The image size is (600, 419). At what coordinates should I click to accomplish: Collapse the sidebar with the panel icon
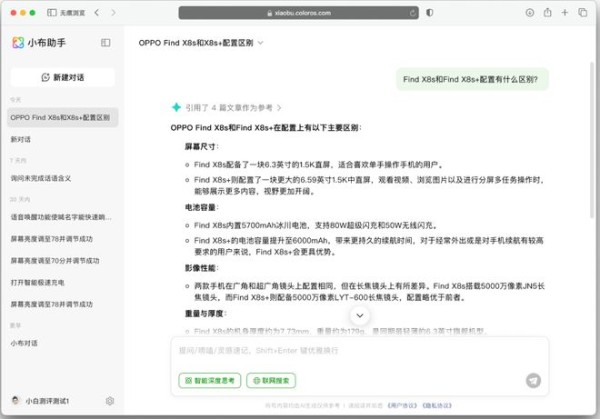click(x=106, y=42)
